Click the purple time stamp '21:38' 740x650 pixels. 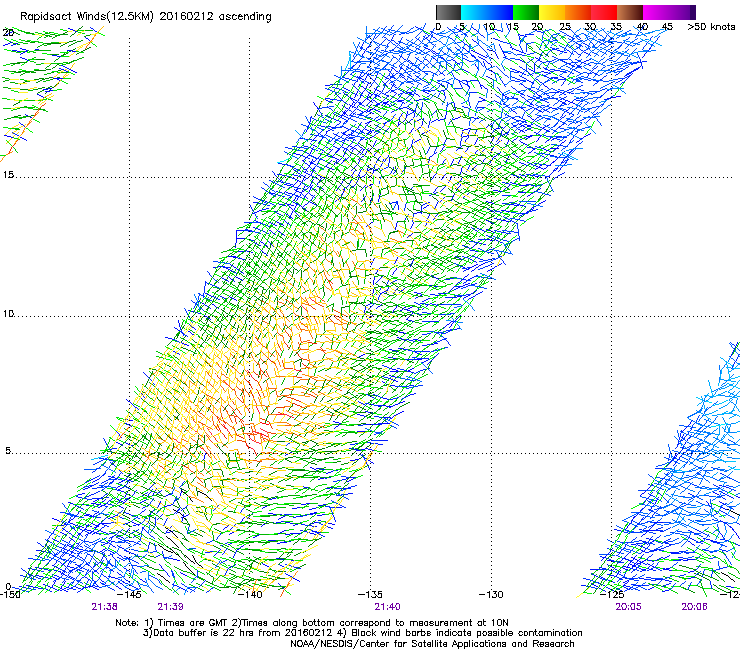click(104, 607)
